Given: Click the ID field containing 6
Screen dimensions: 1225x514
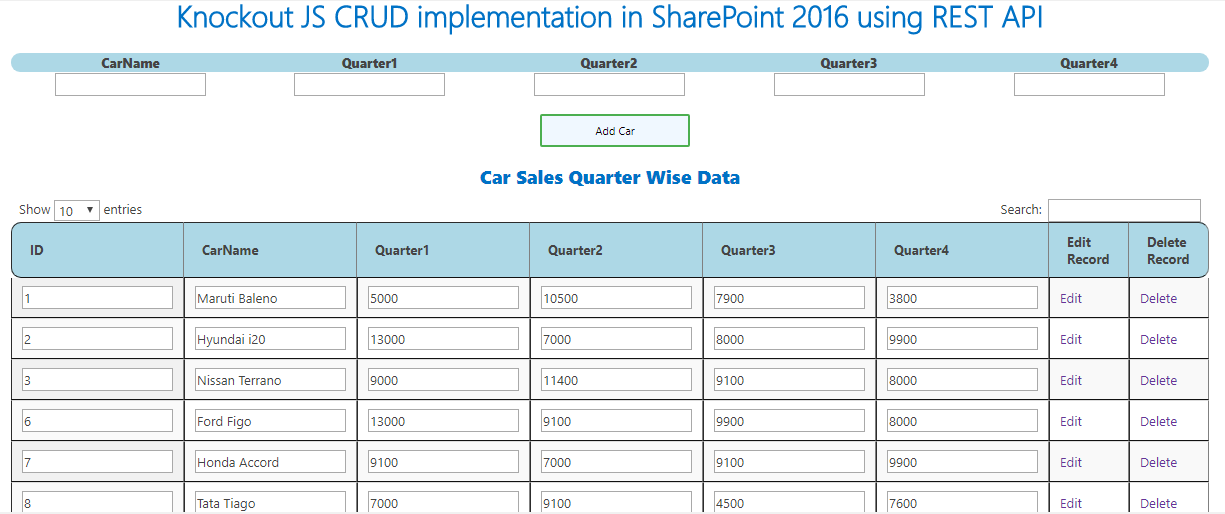Looking at the screenshot, I should pyautogui.click(x=97, y=421).
